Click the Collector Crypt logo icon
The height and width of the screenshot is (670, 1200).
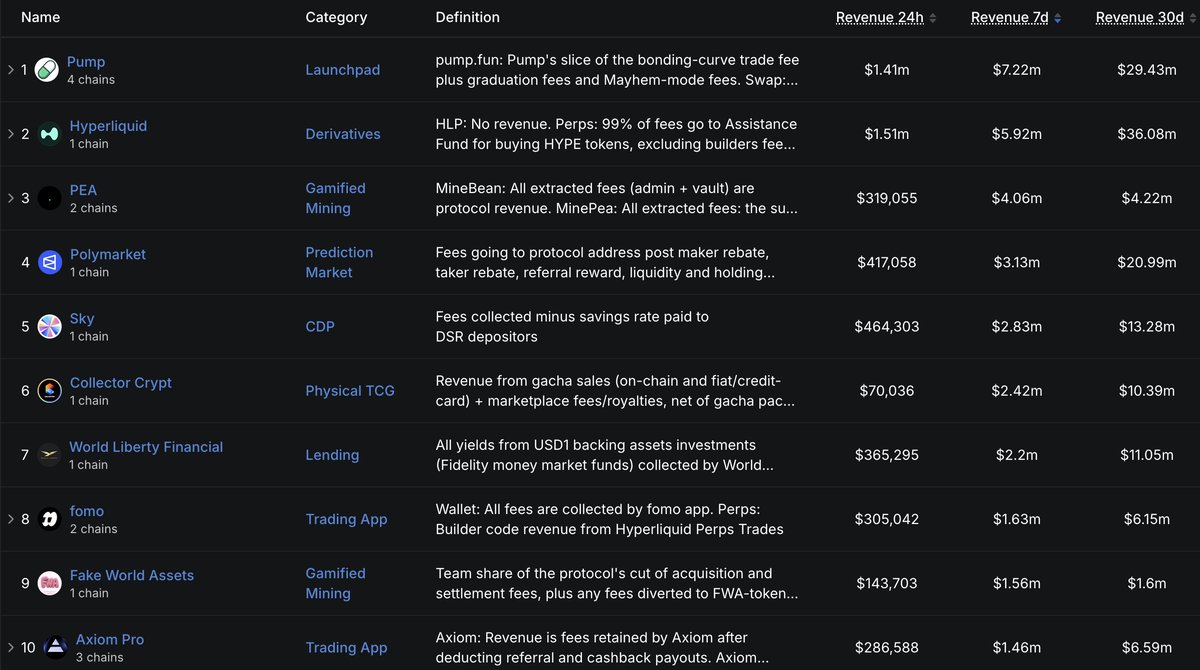pos(50,391)
